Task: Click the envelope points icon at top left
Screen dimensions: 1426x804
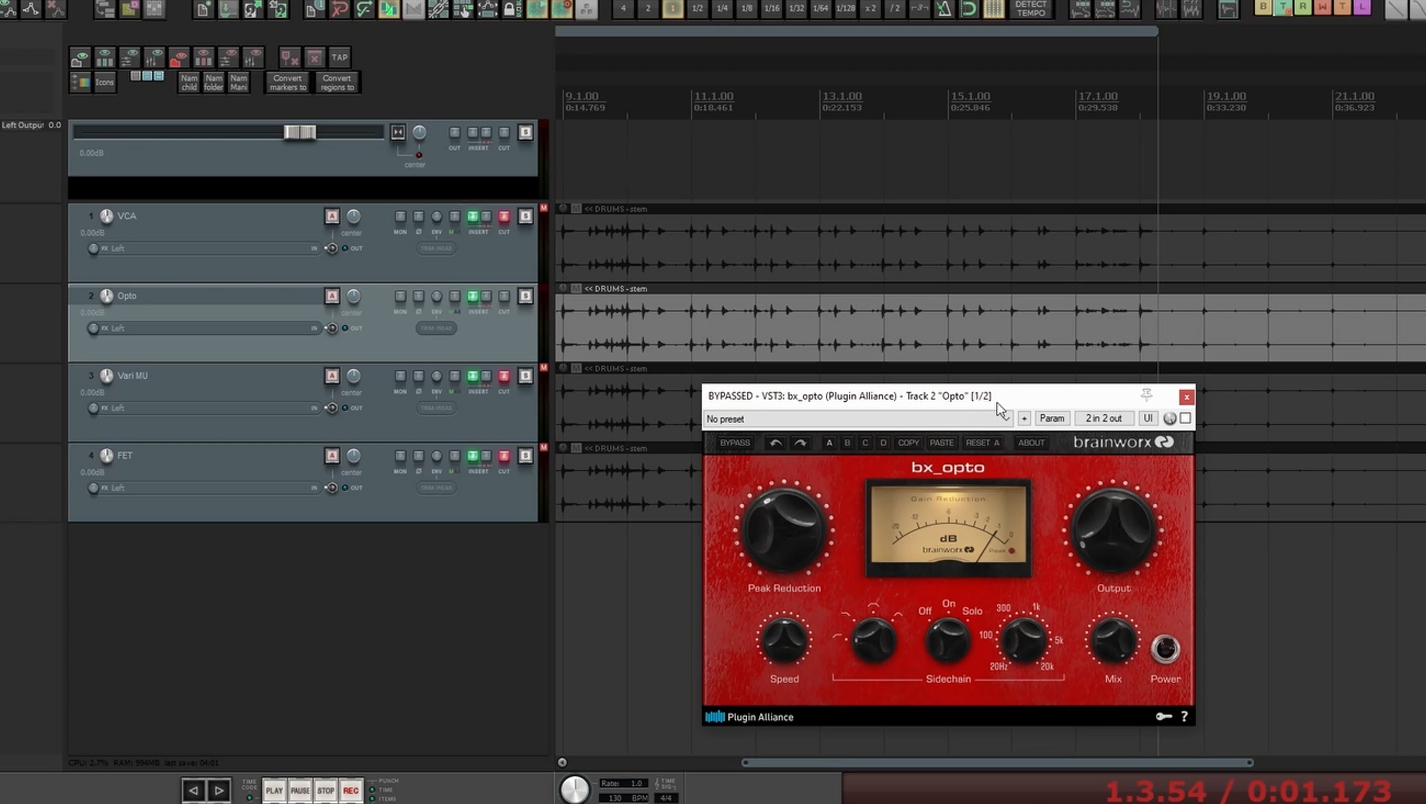Action: 31,9
